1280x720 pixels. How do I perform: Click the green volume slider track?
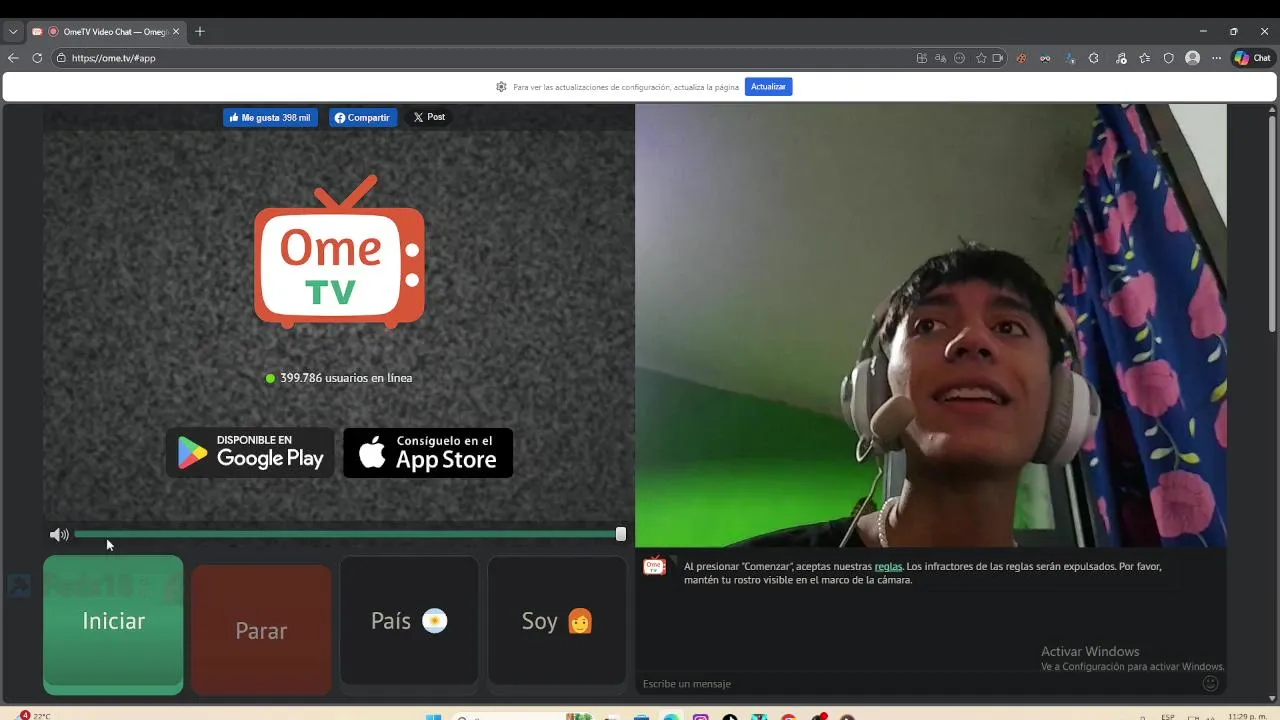(345, 534)
